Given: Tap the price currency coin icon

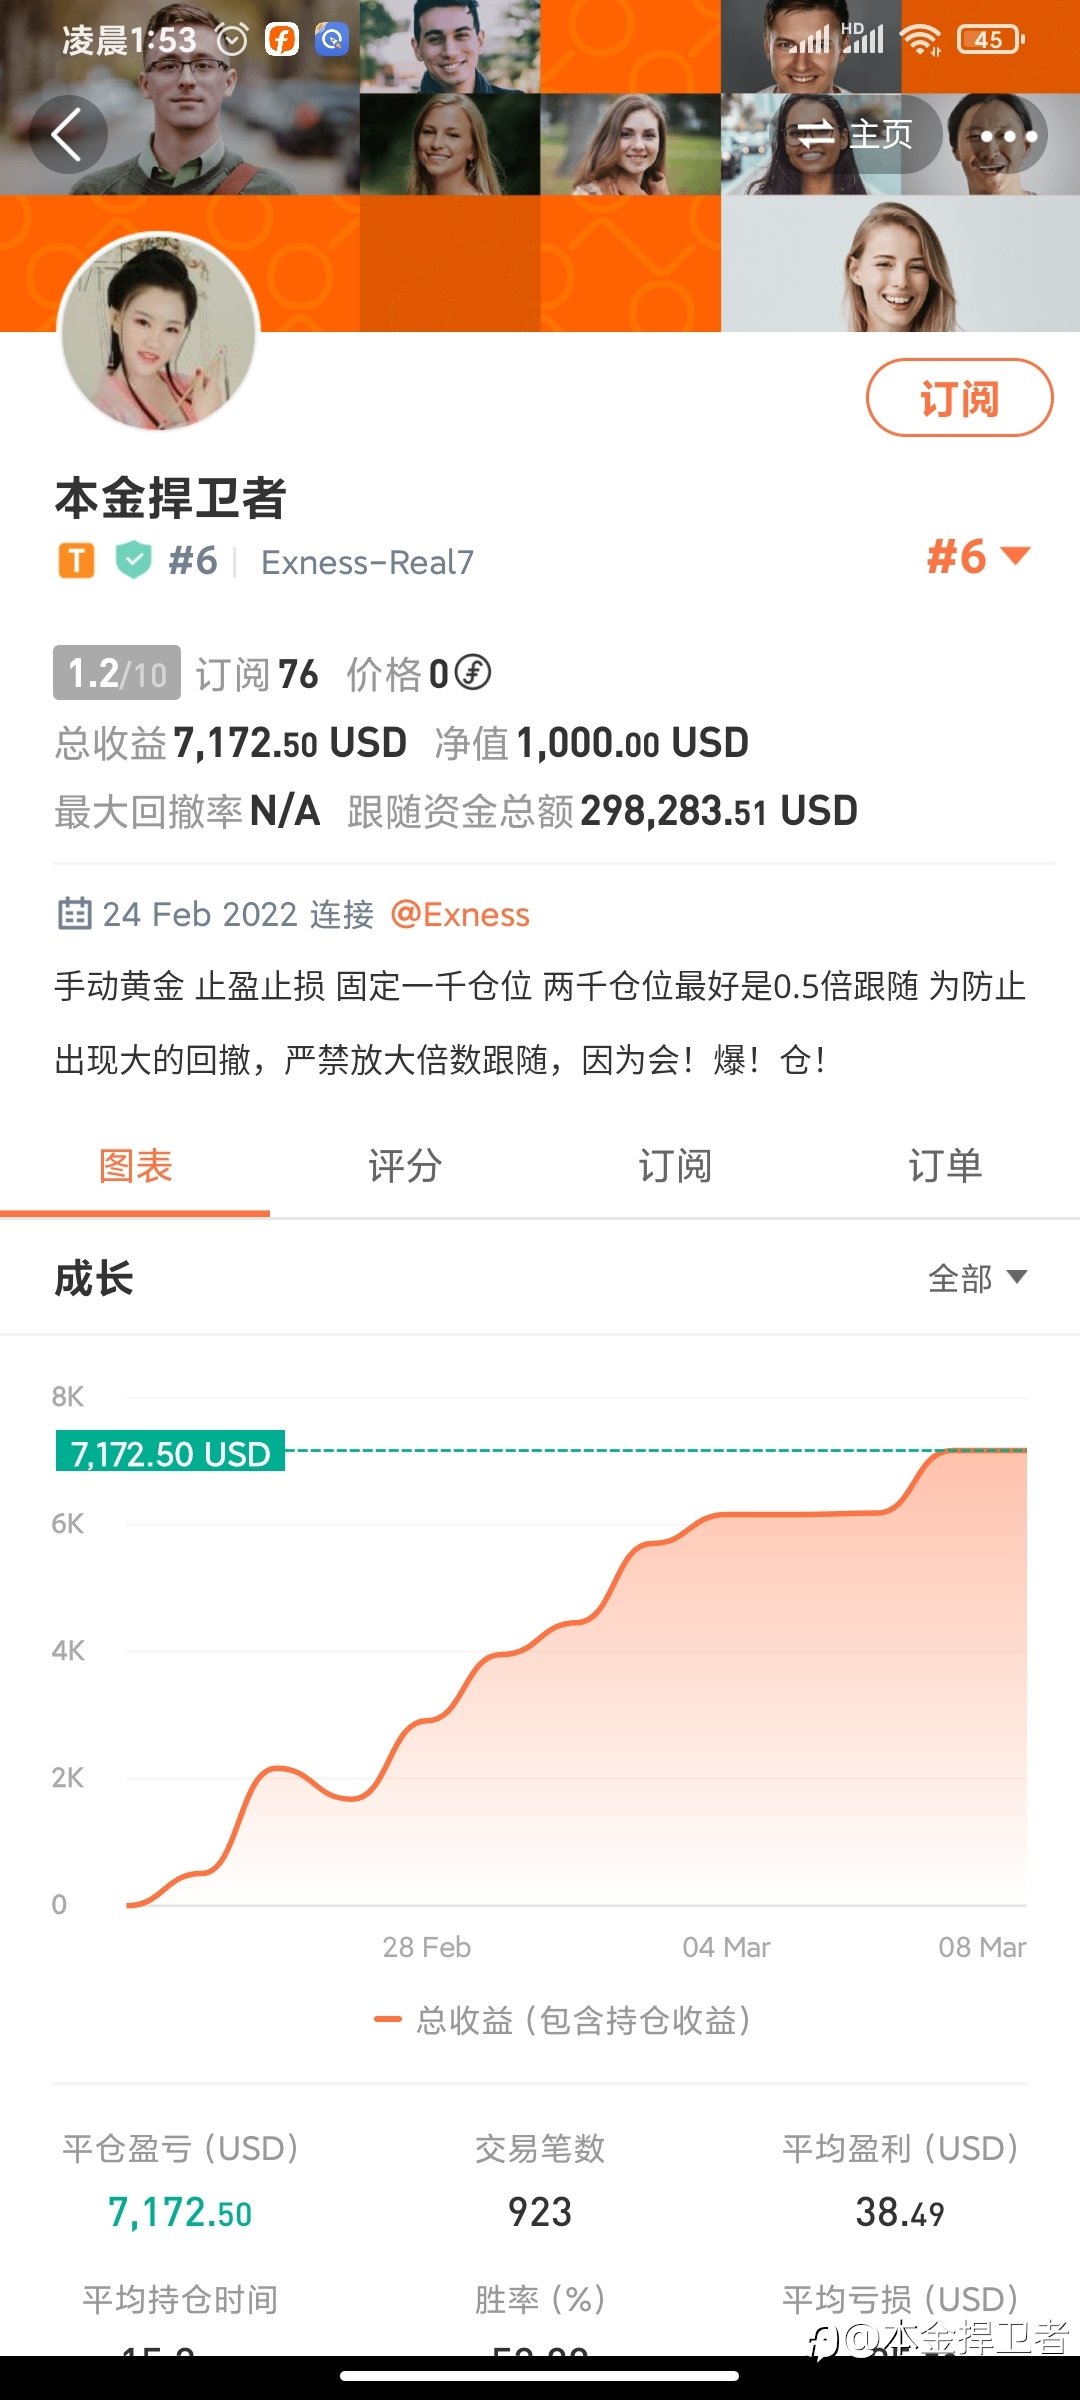Looking at the screenshot, I should click(473, 672).
